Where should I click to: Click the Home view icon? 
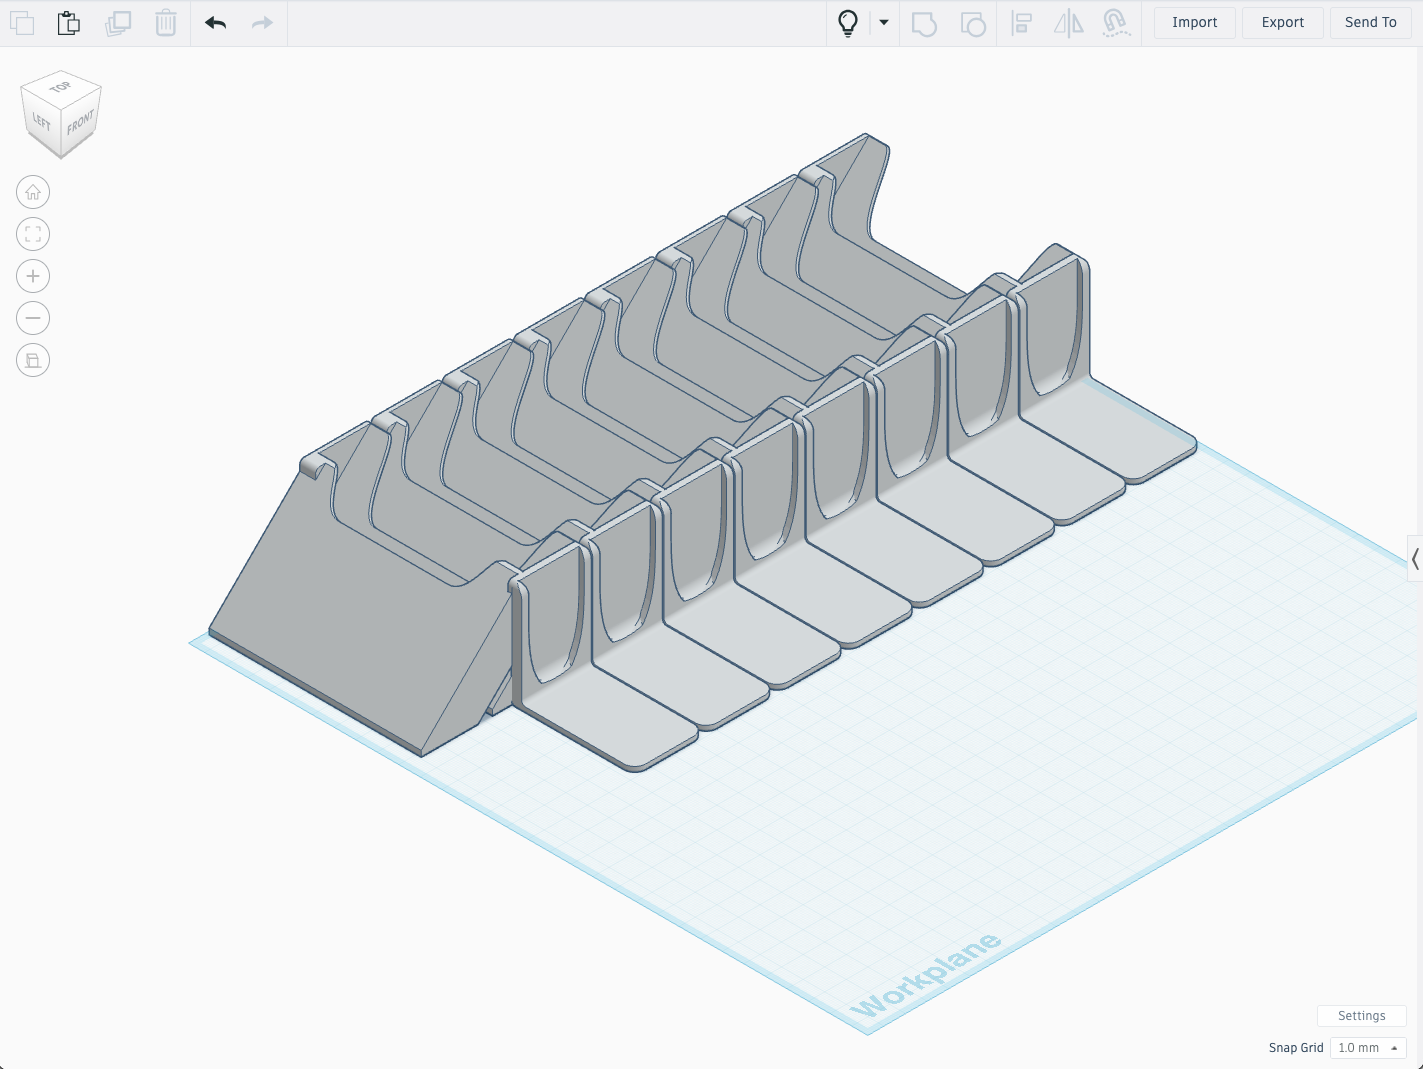33,192
